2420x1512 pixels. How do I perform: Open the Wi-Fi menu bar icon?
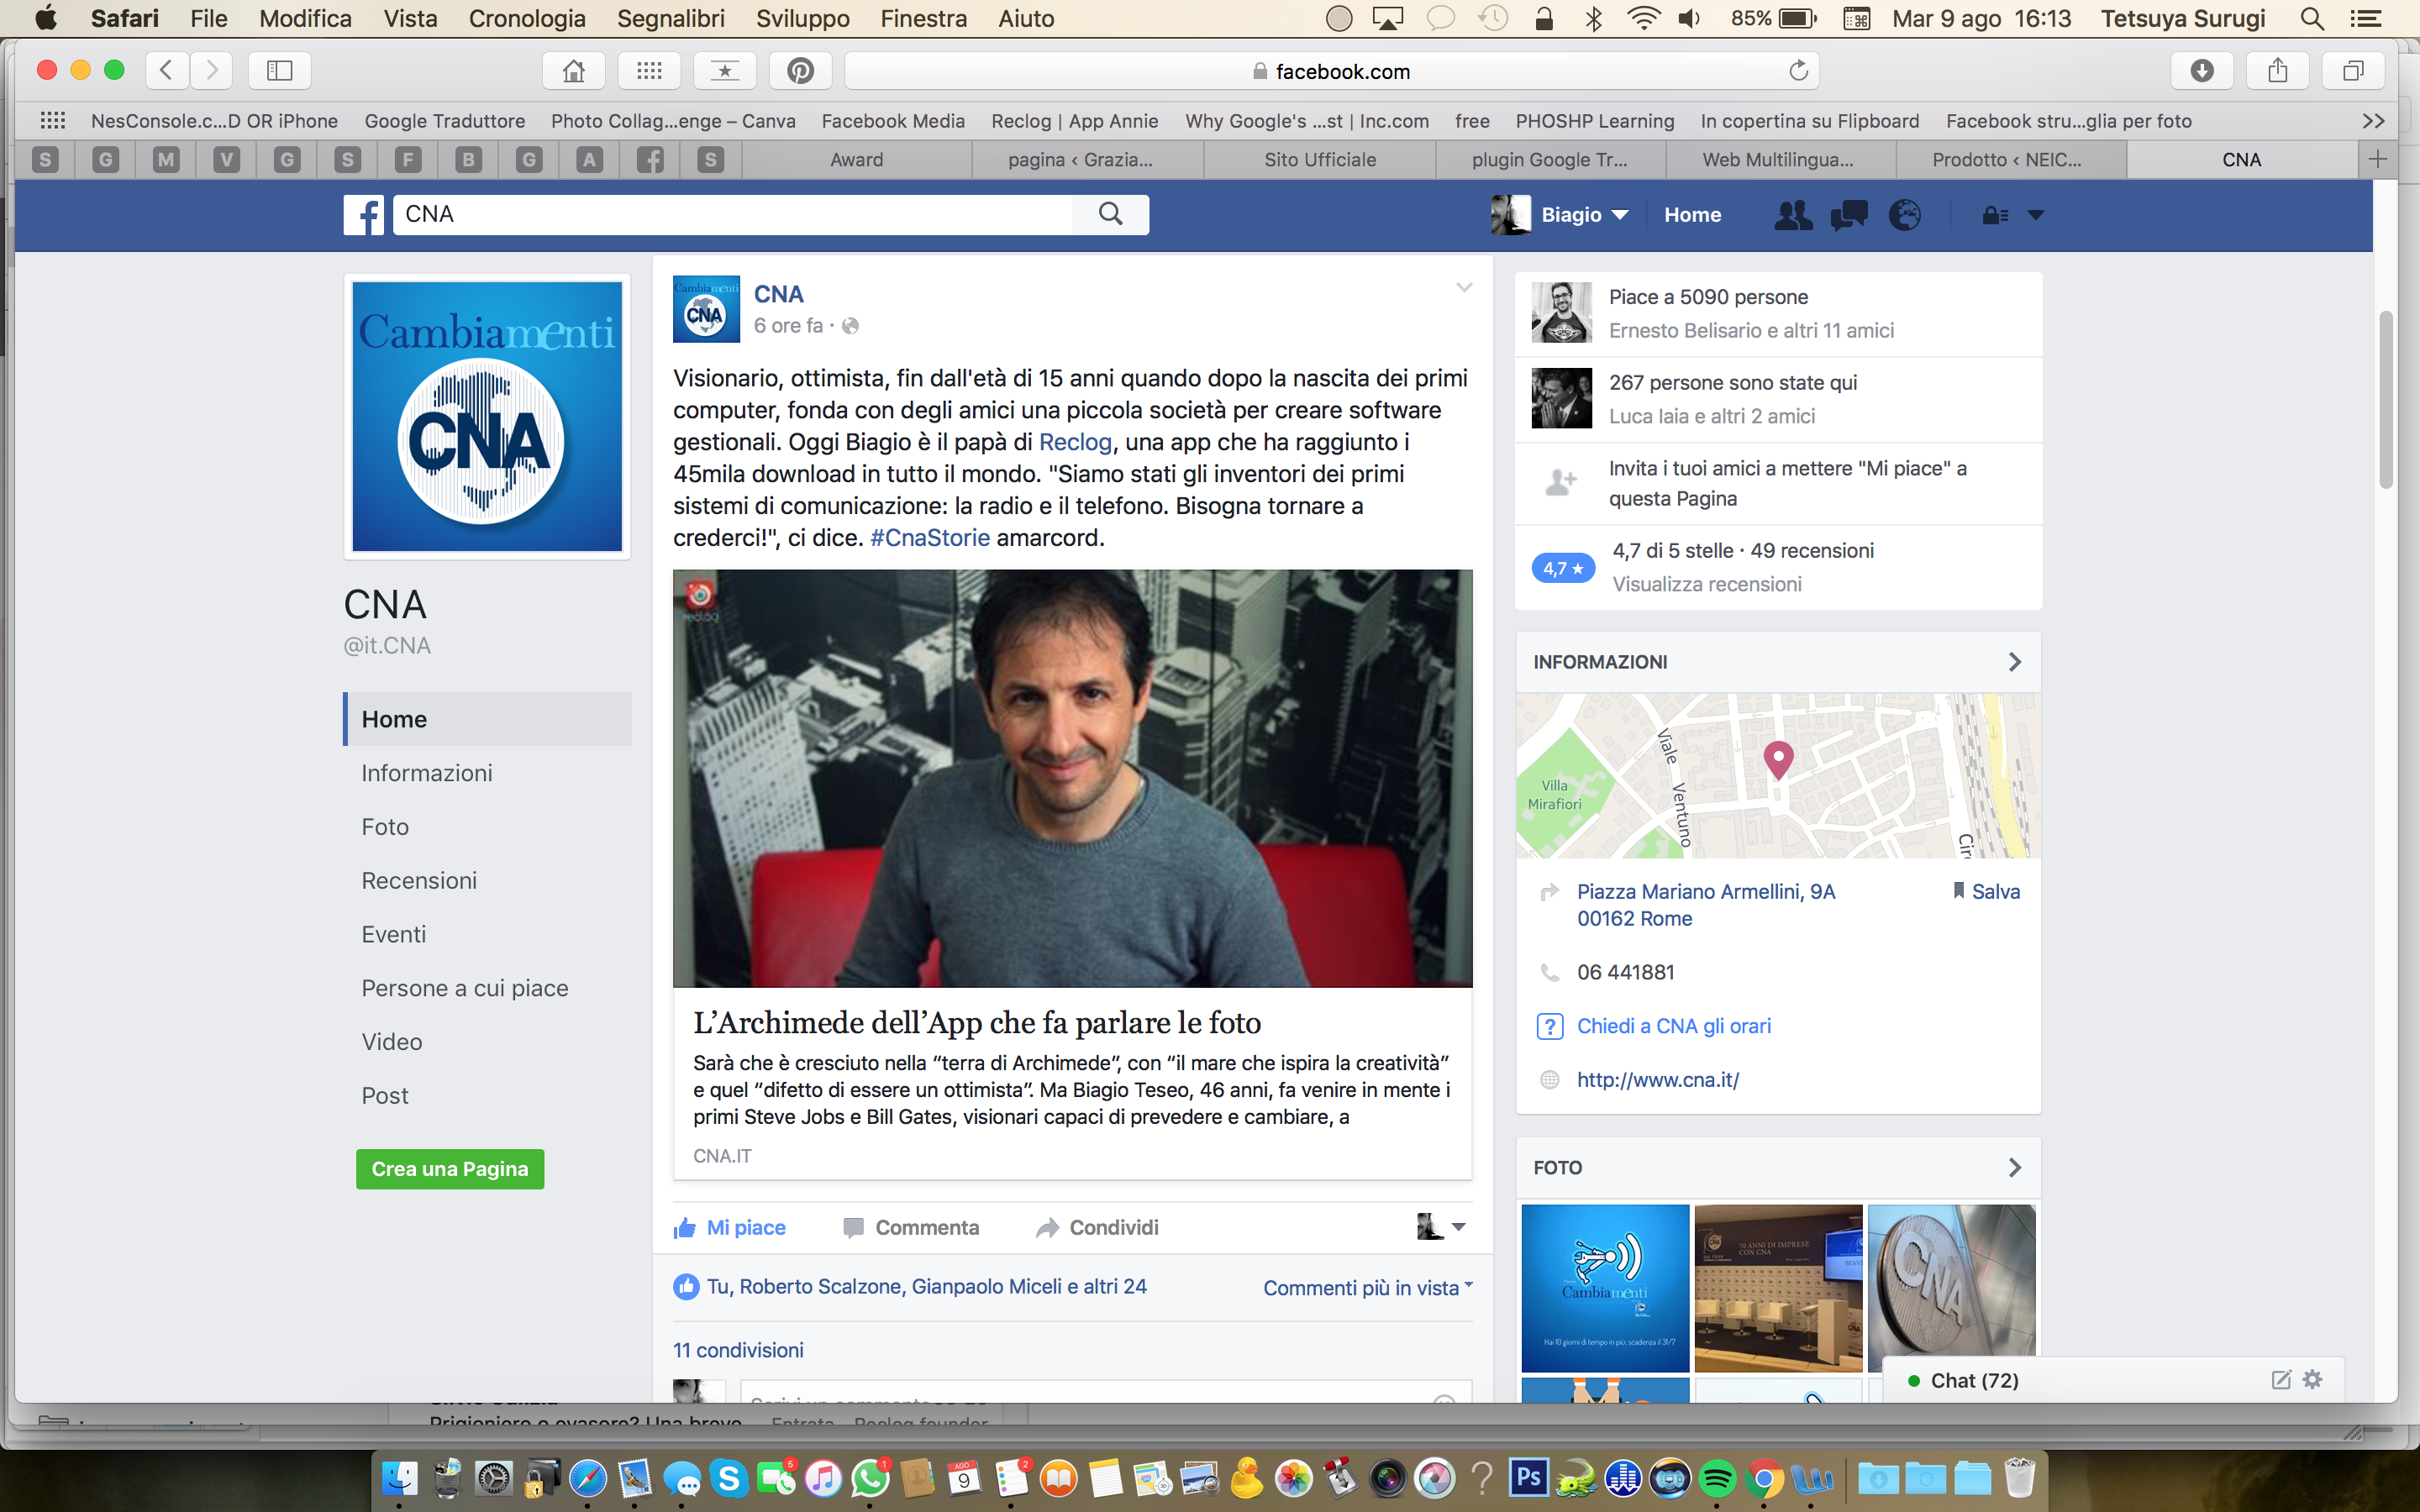(x=1643, y=18)
